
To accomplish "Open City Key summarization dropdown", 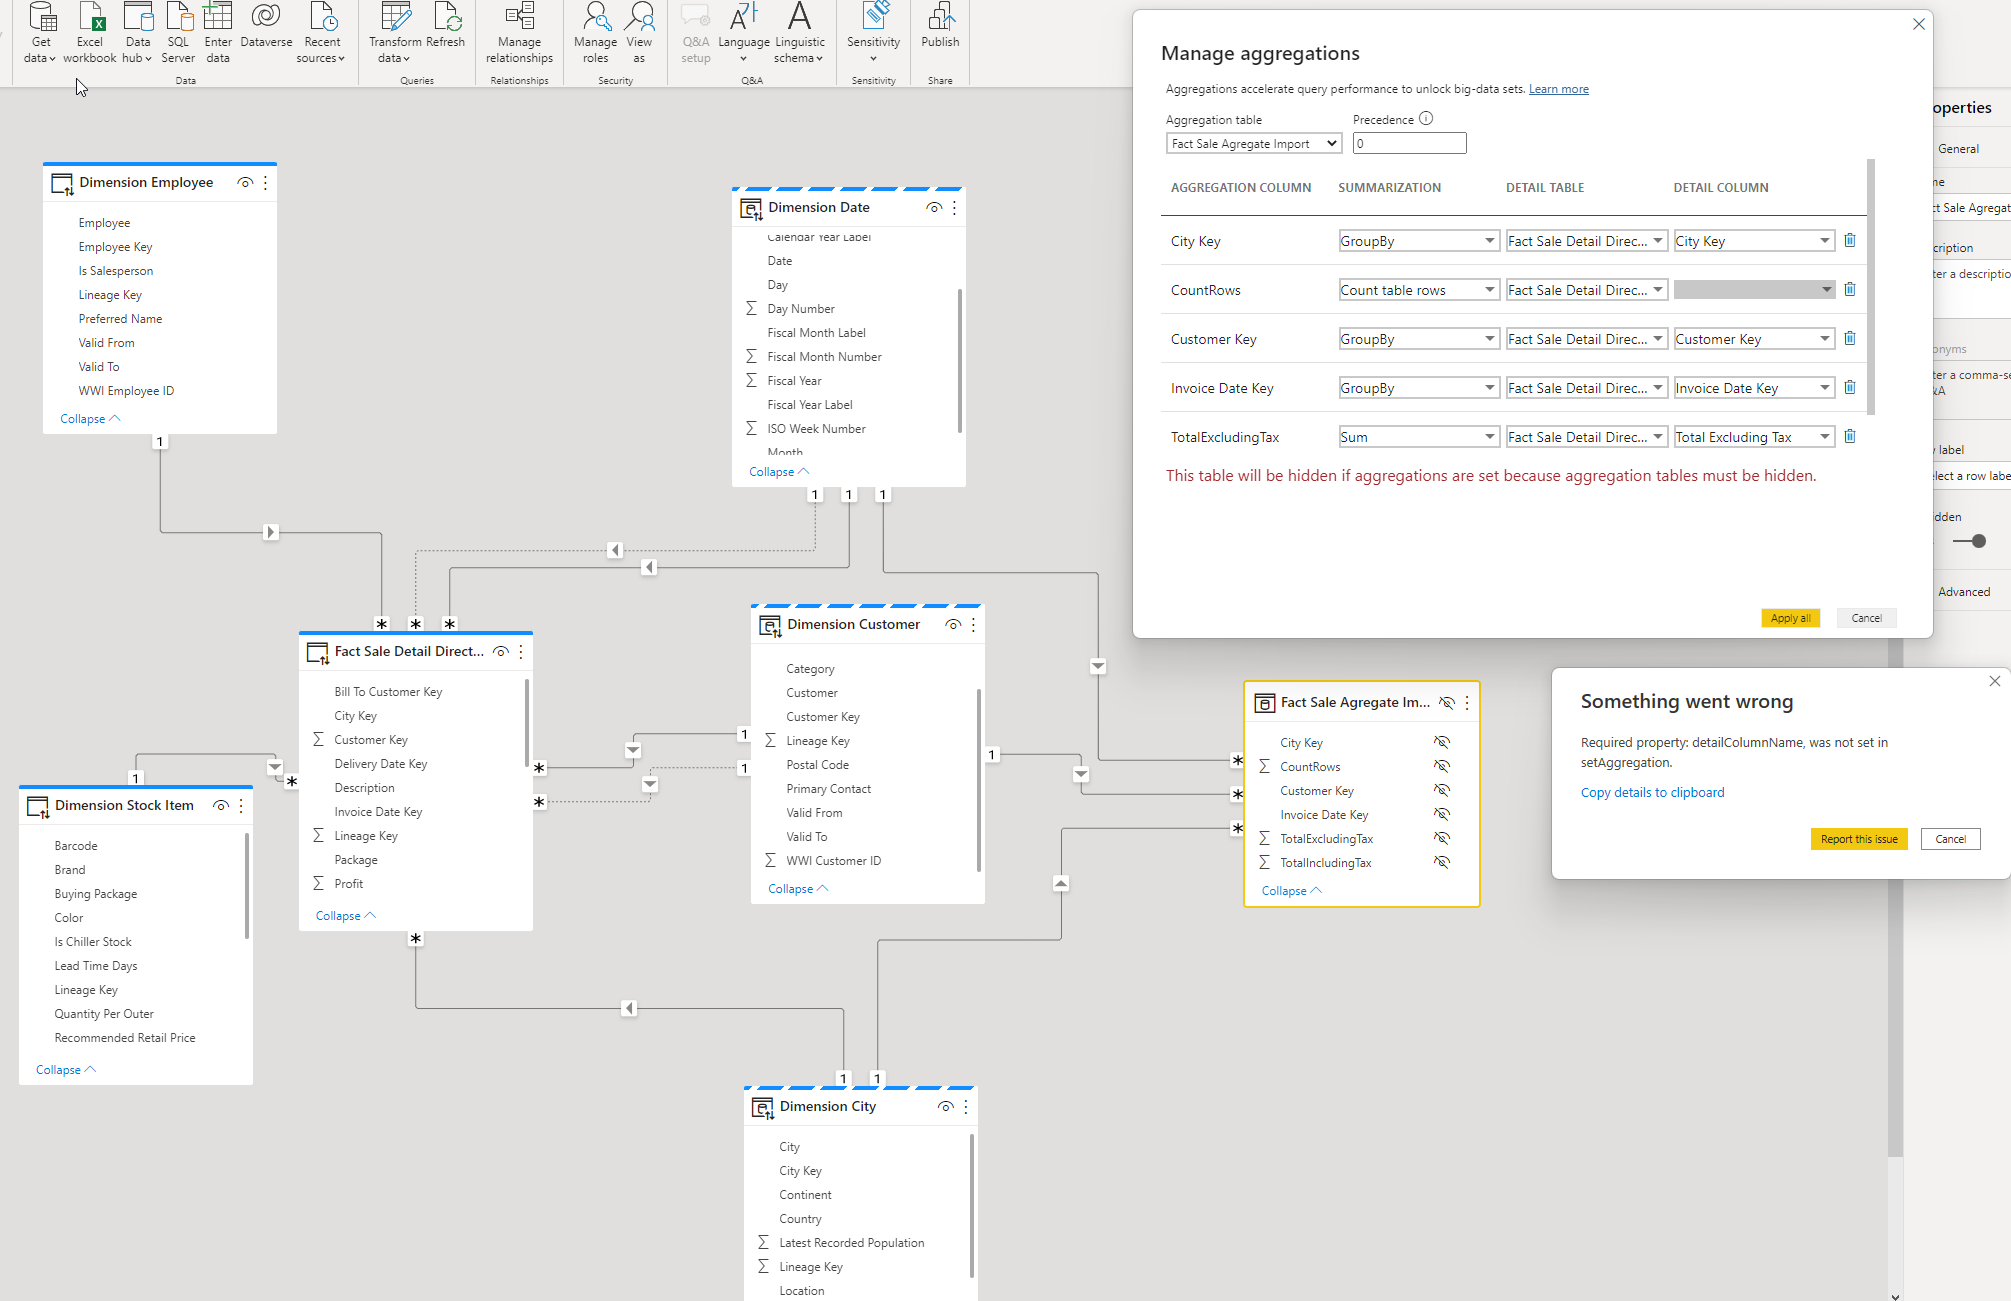I will [1419, 241].
